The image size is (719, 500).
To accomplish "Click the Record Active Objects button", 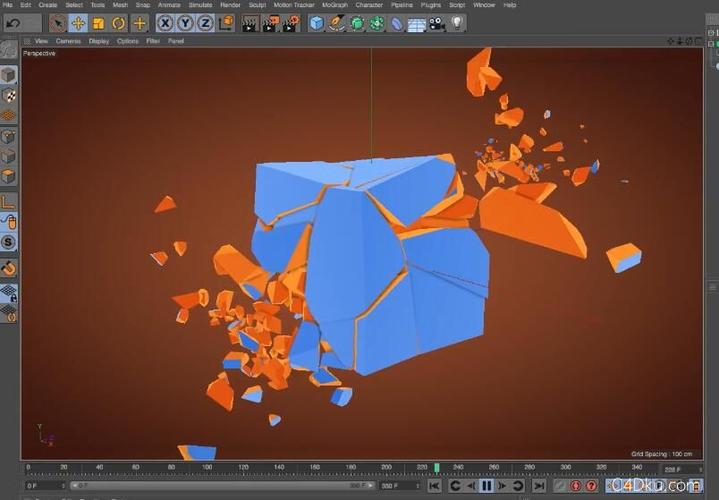I will (560, 485).
